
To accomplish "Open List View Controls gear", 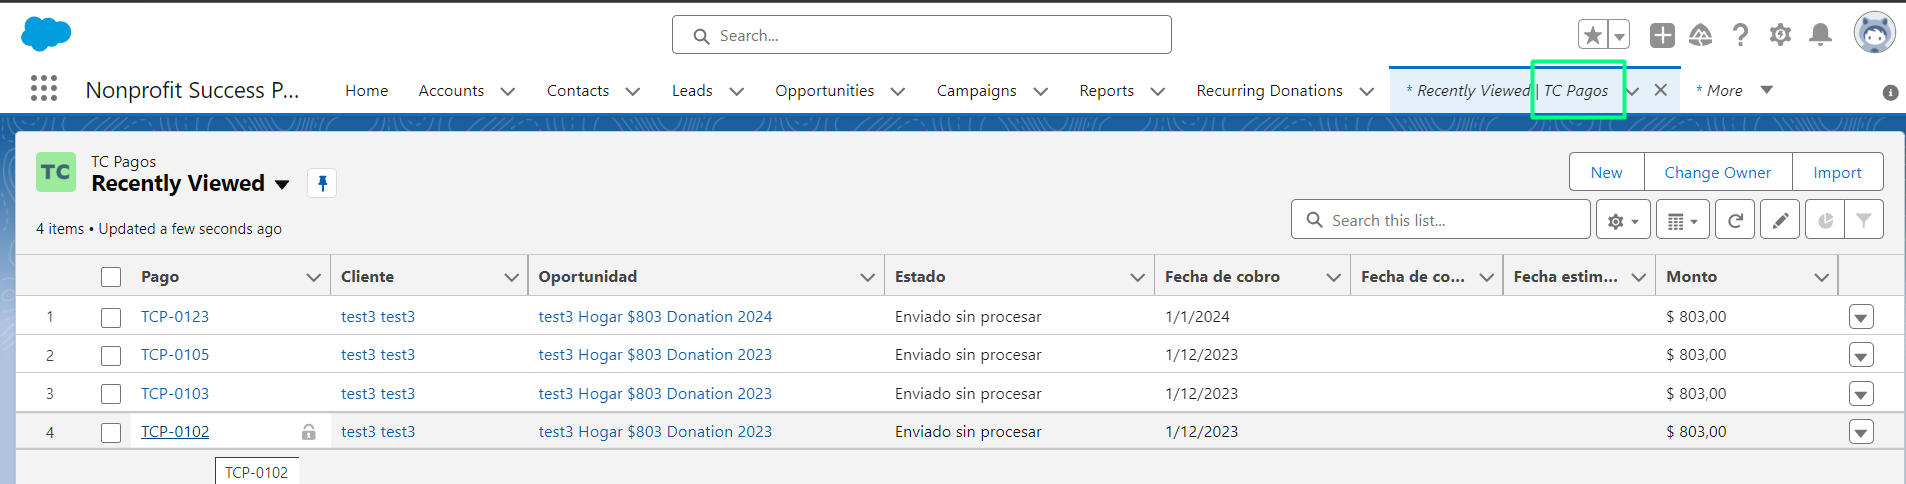I will [x=1623, y=220].
